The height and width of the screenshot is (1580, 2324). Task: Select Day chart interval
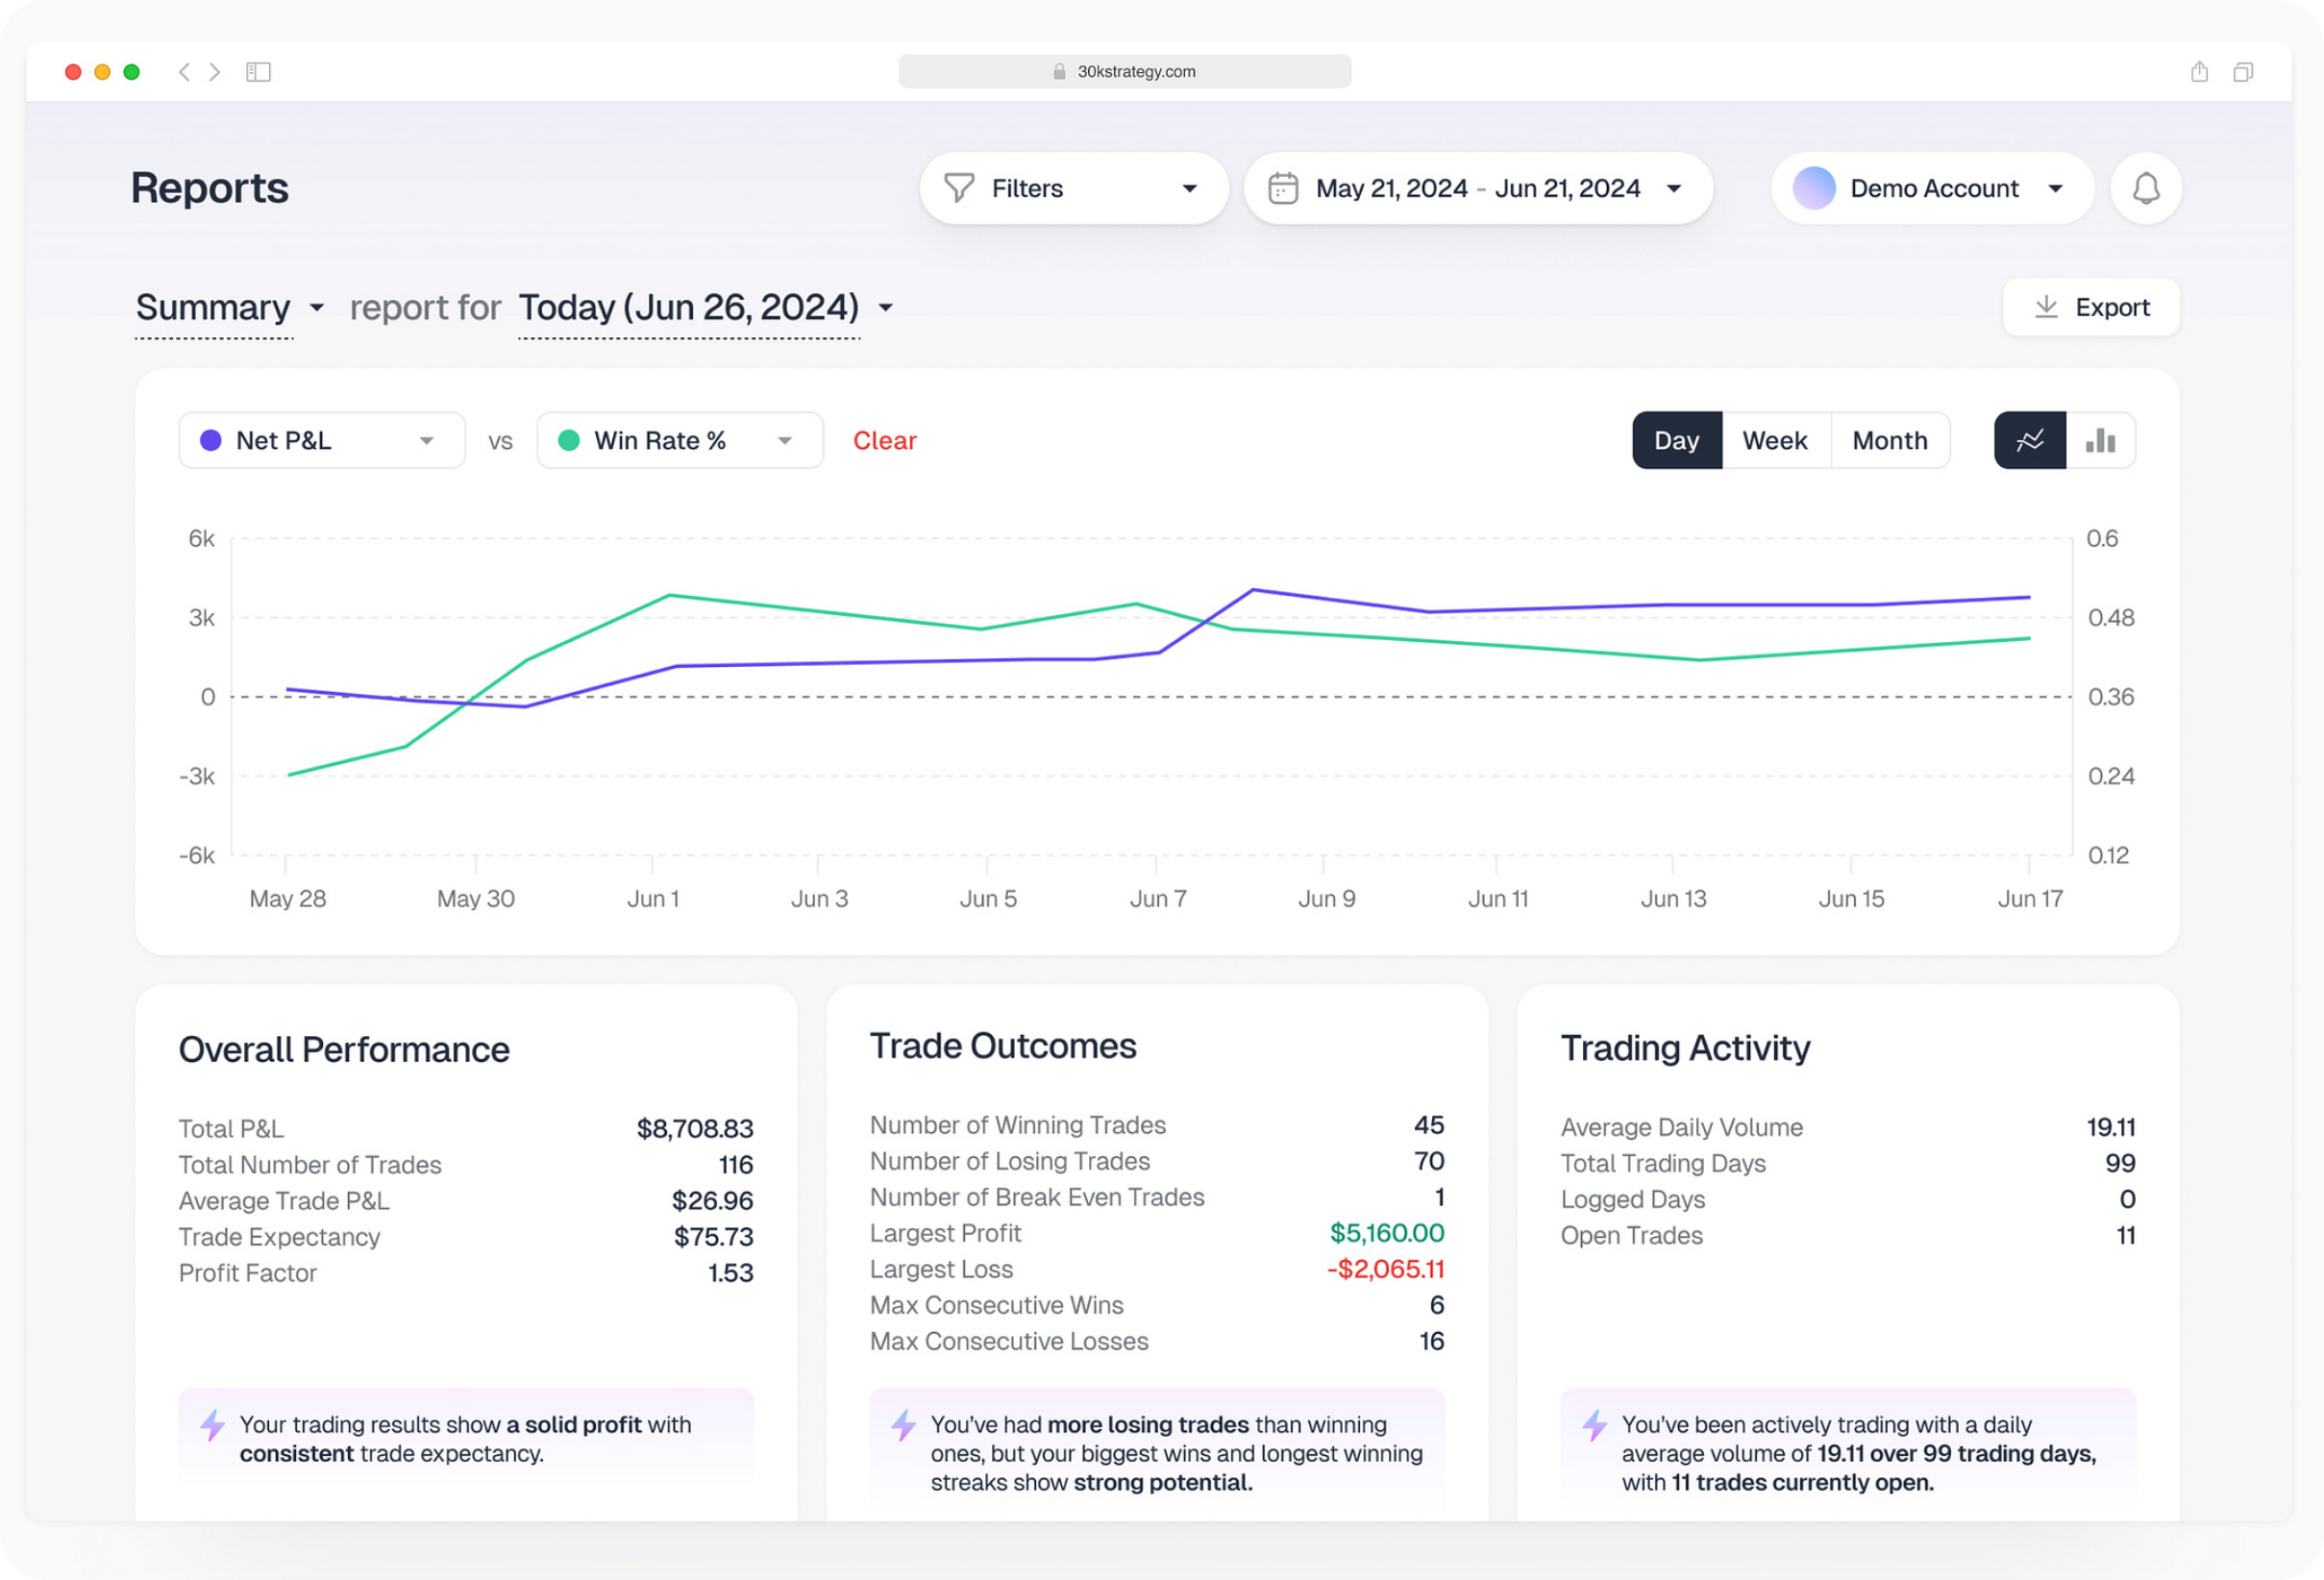[1677, 440]
